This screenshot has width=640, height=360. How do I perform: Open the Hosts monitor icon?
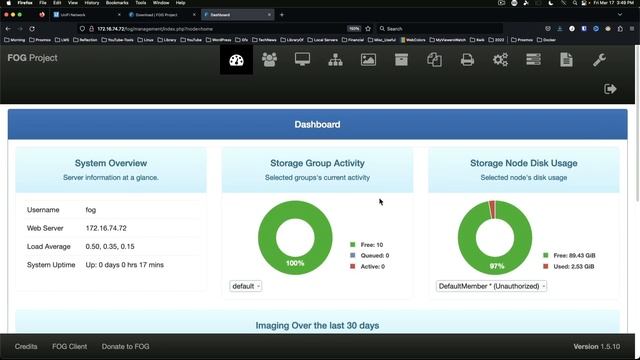[x=302, y=60]
